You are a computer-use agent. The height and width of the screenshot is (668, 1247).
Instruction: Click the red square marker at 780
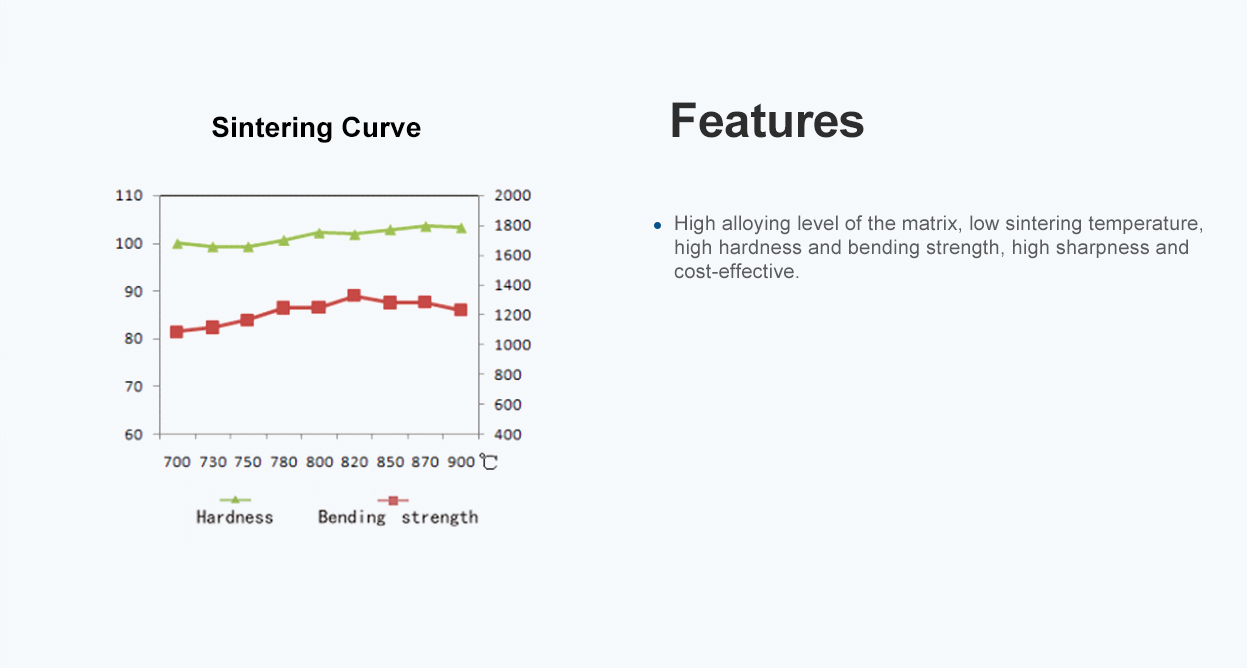[x=283, y=308]
